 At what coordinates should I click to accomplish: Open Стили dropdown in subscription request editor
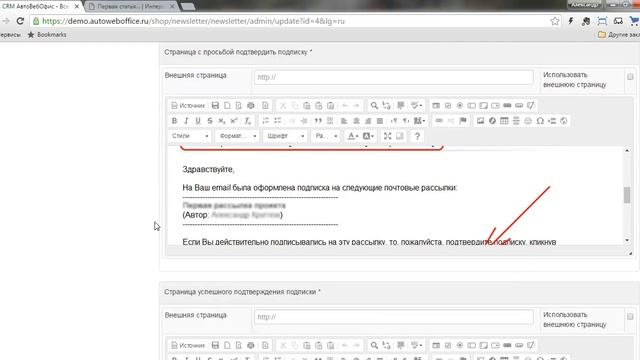click(190, 136)
